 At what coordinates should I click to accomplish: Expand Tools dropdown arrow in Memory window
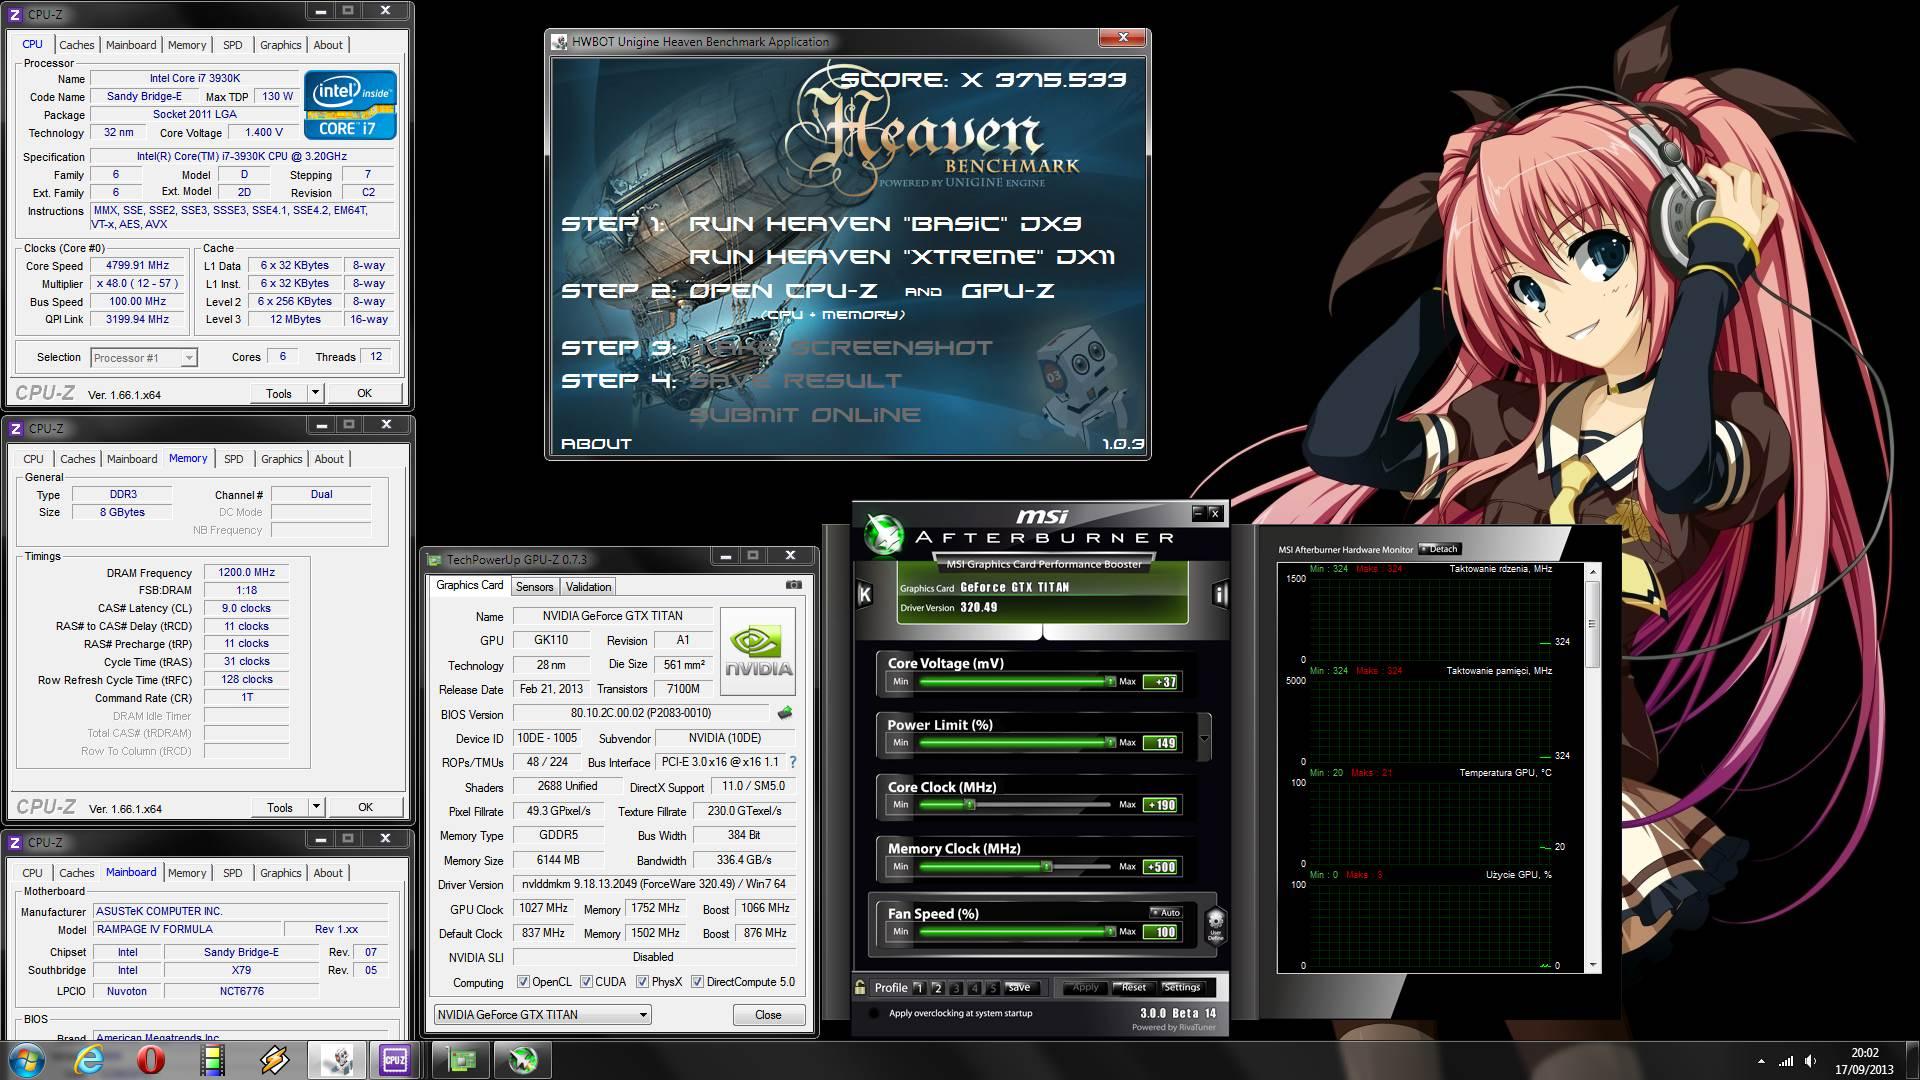click(316, 807)
